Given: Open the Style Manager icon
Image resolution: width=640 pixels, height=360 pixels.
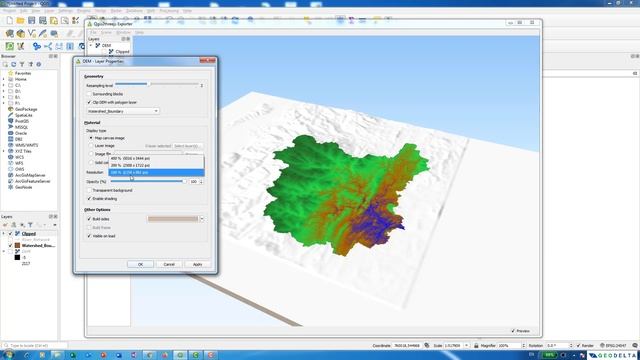Looking at the screenshot, I should (76, 20).
